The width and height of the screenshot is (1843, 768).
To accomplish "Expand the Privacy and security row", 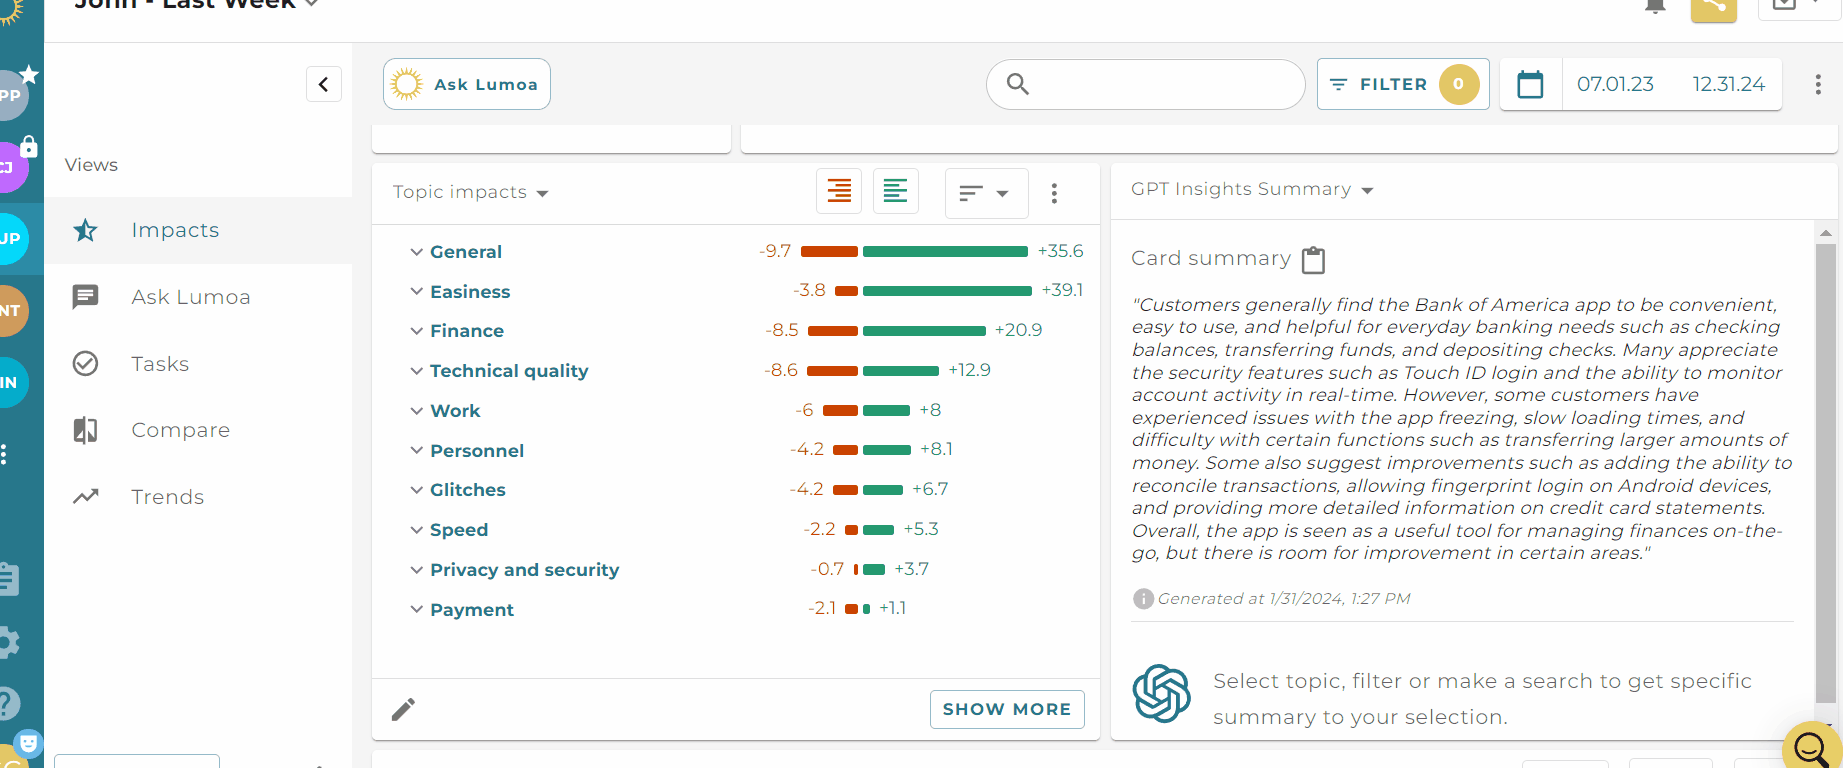I will click(416, 570).
